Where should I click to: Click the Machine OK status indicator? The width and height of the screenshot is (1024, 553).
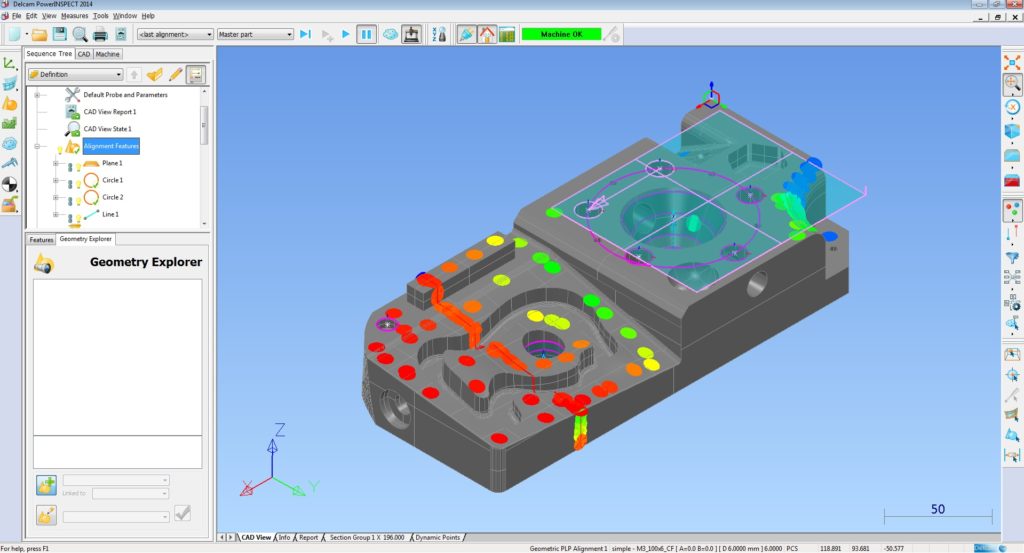pyautogui.click(x=561, y=34)
